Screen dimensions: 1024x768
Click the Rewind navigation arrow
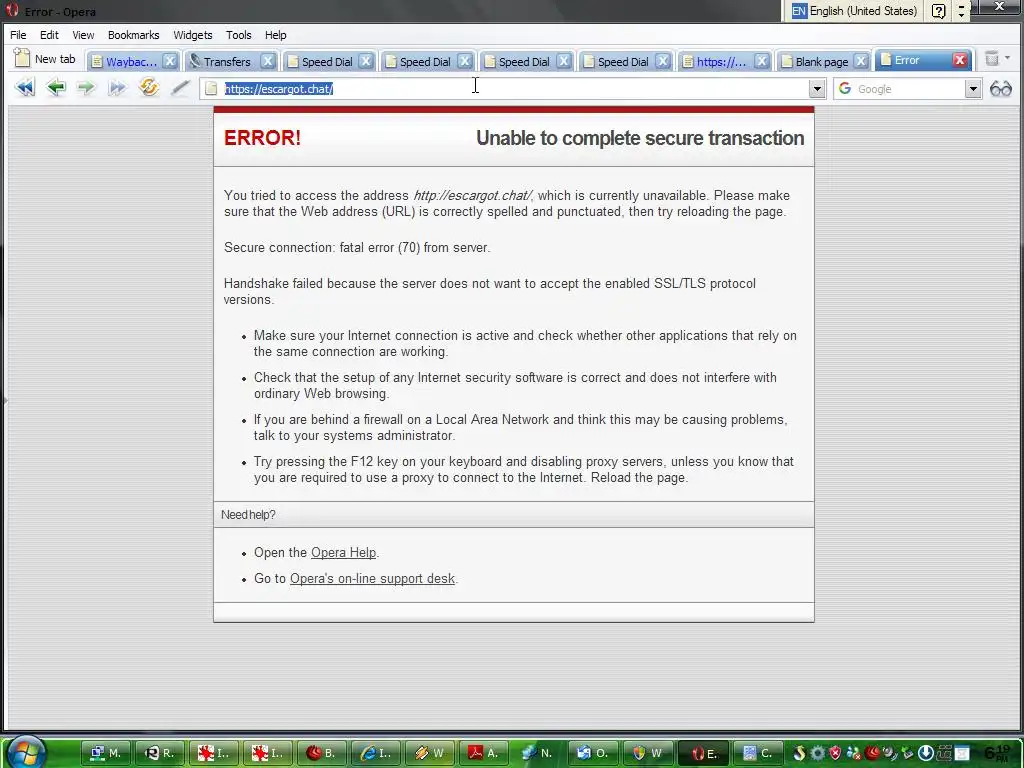(25, 88)
